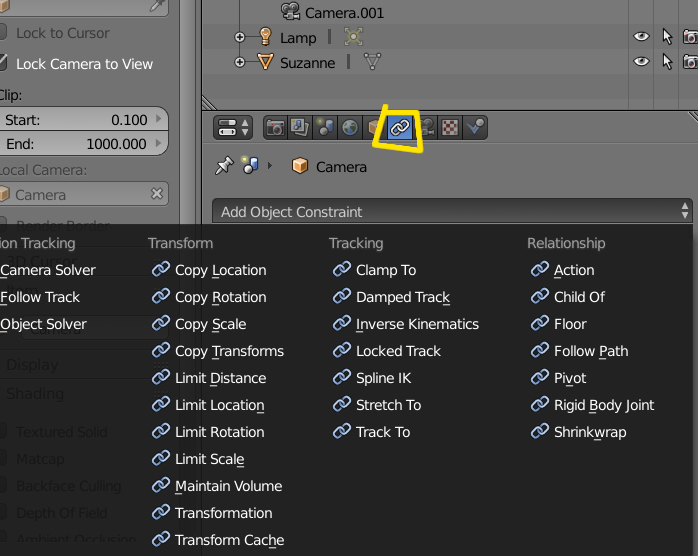Screen dimensions: 698x556
Task: Click the mesh data triangle icon beside Suzanne
Action: click(372, 61)
